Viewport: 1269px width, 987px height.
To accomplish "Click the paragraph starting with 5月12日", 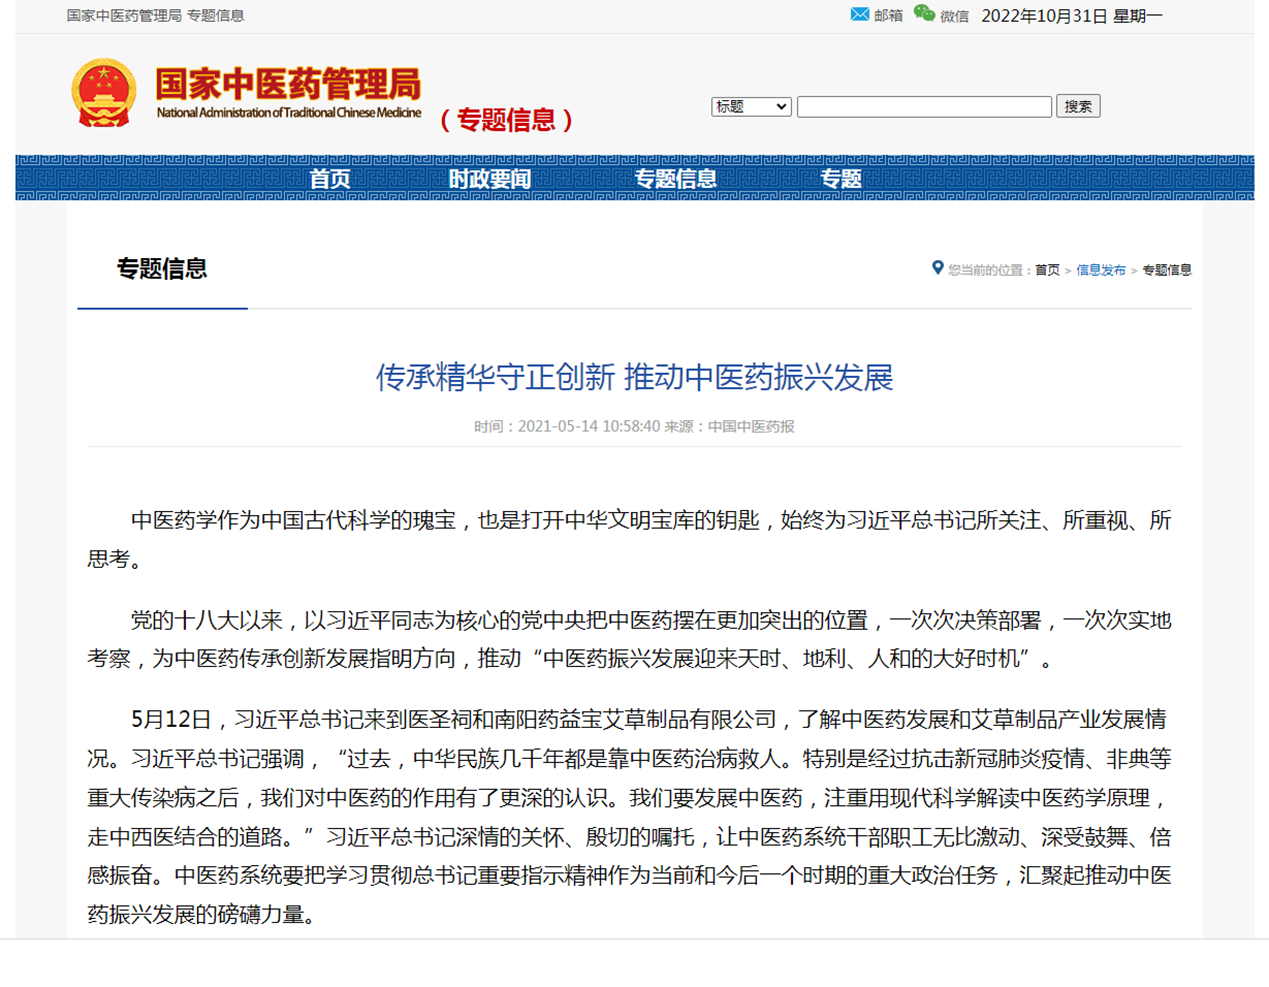I will coord(629,816).
